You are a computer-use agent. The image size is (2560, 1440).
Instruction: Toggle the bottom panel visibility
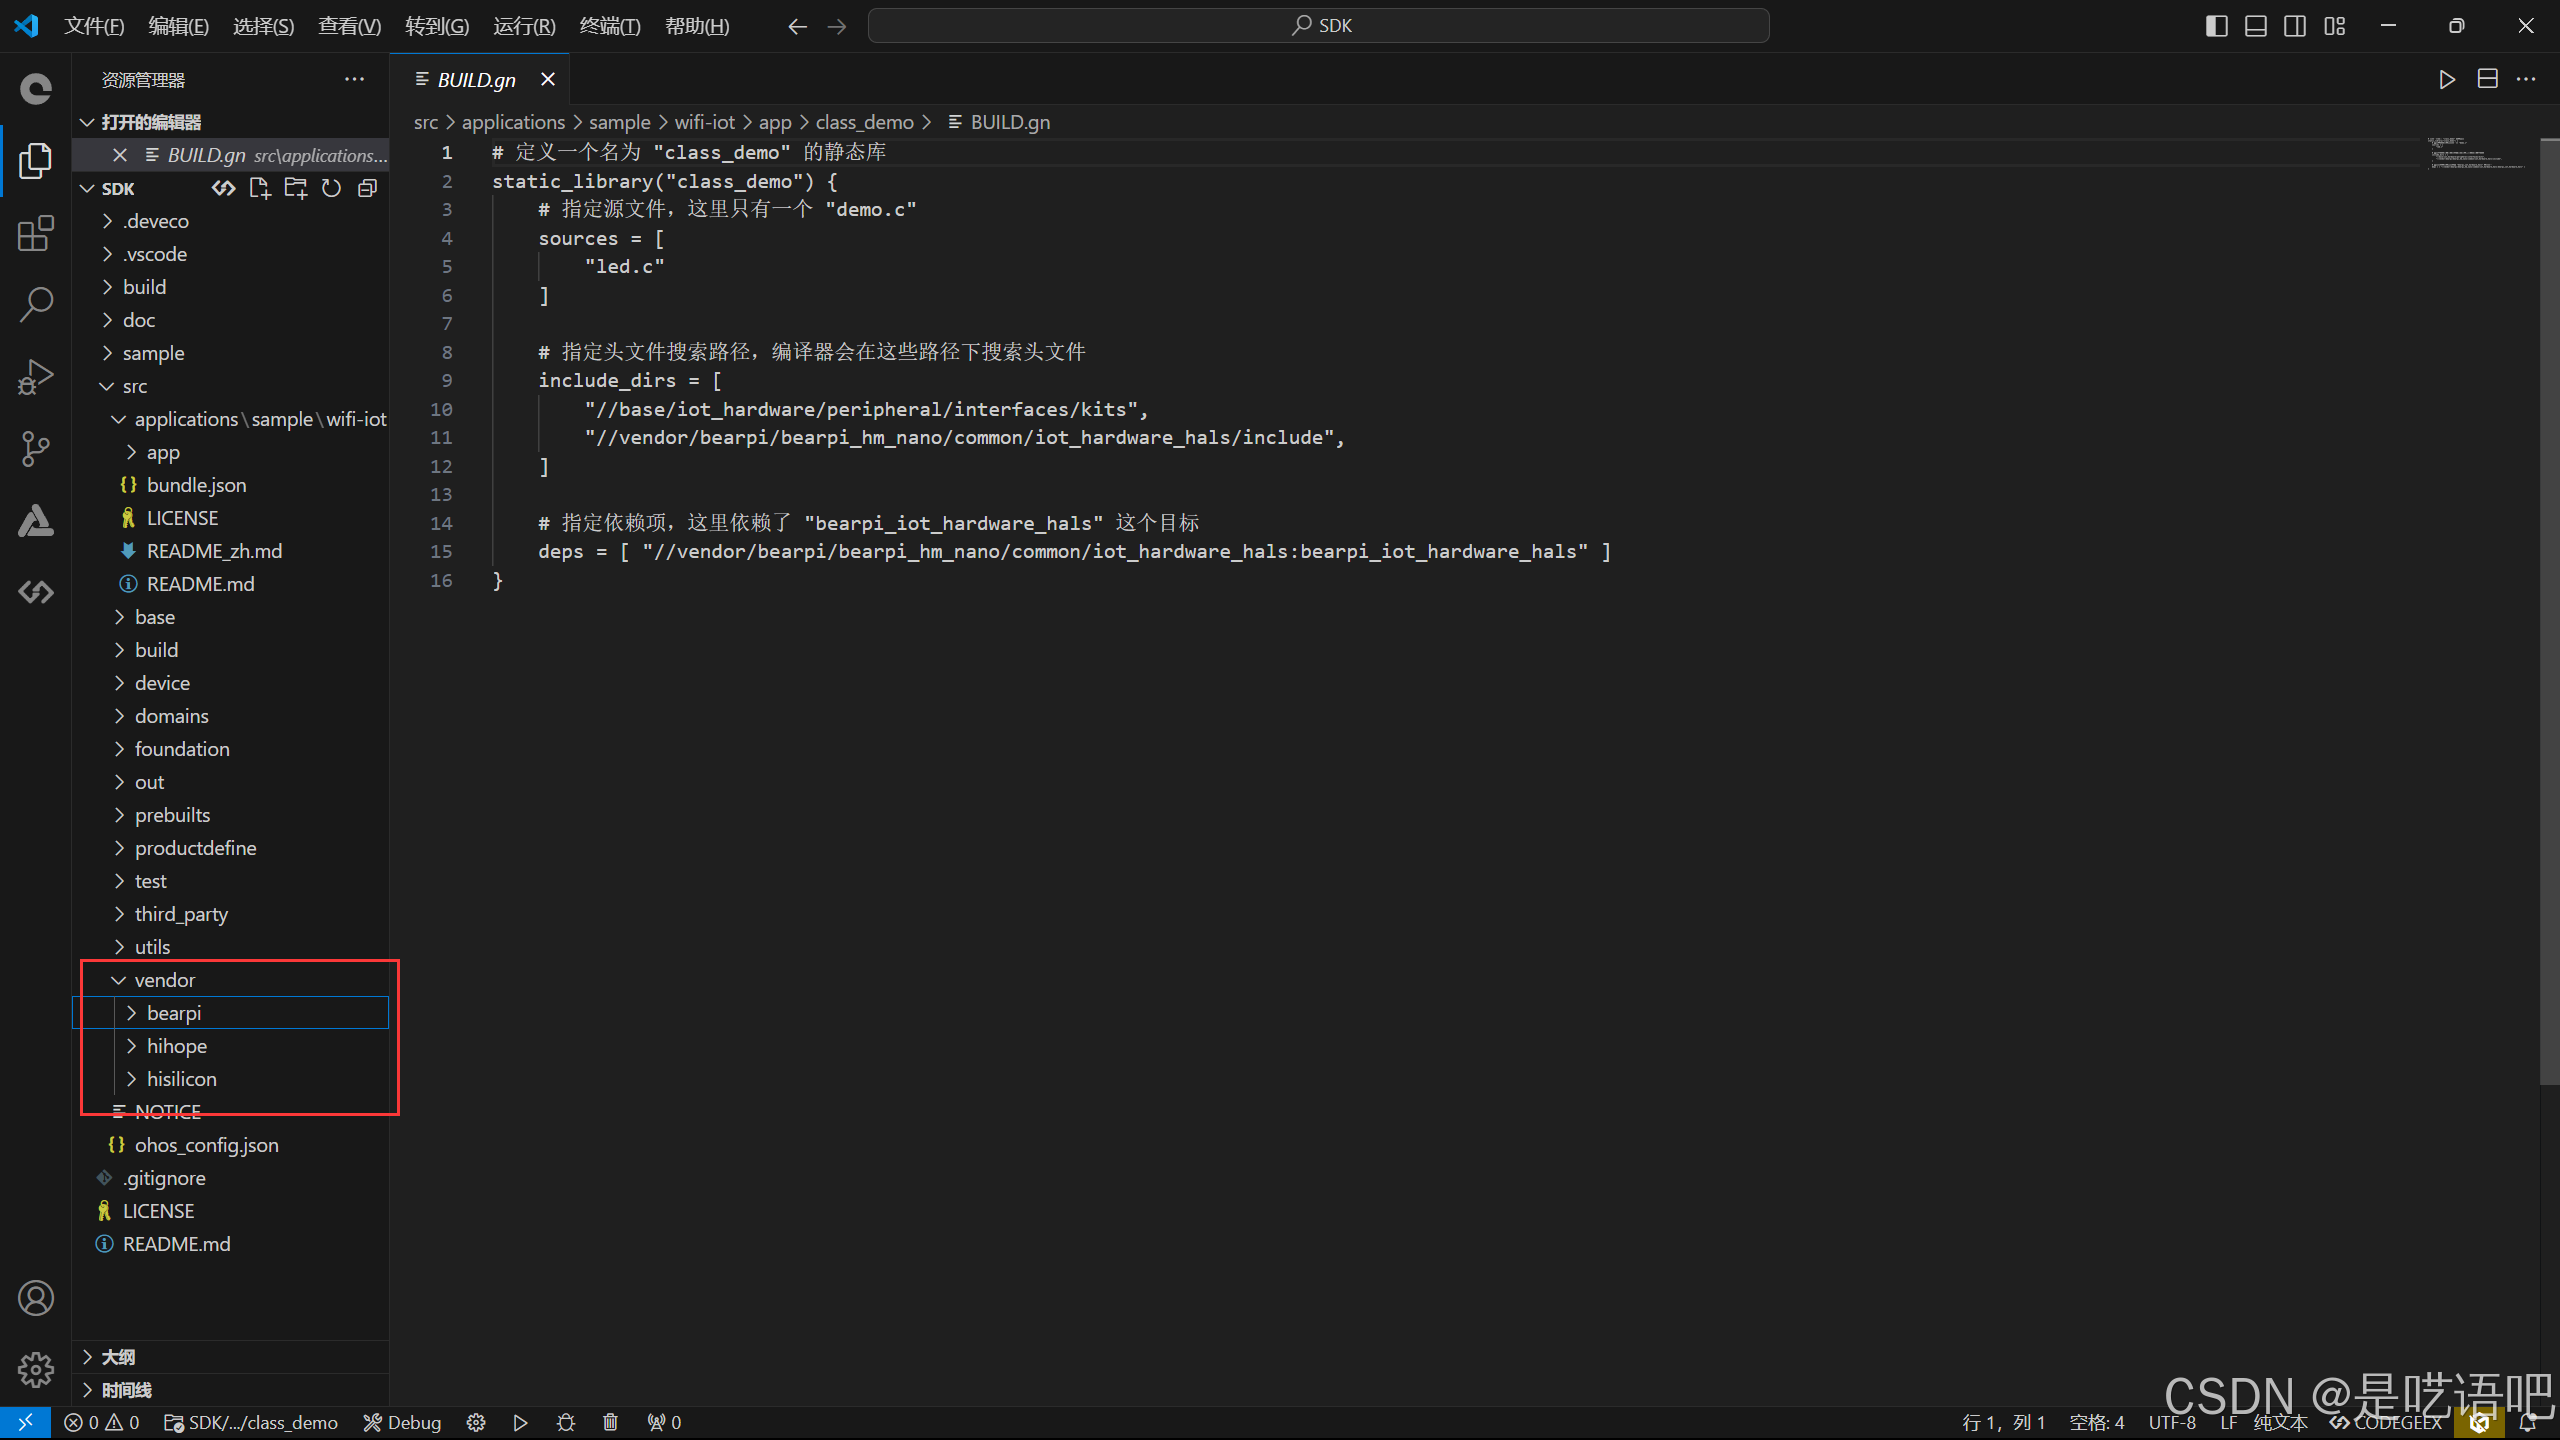point(2256,26)
